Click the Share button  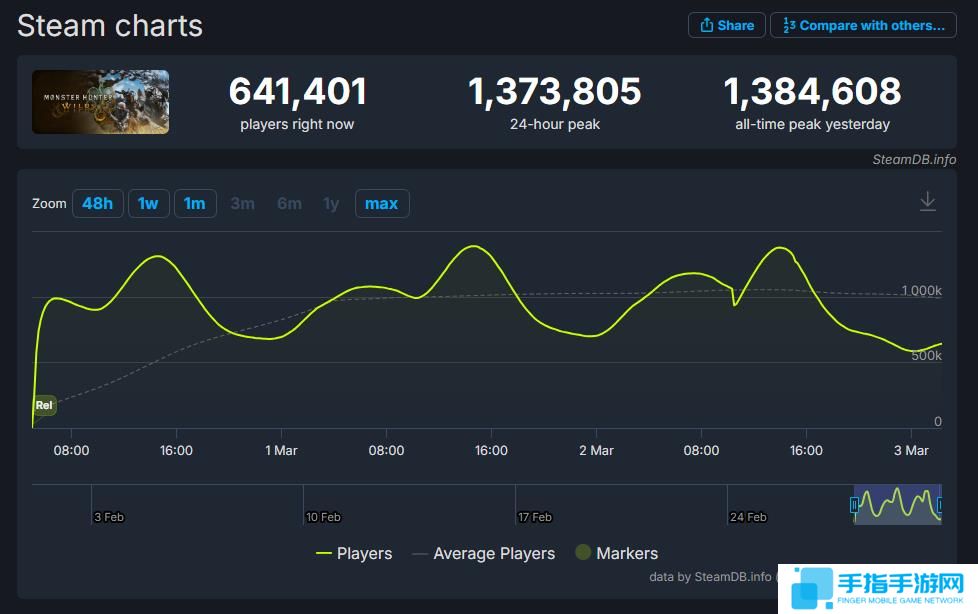(726, 25)
